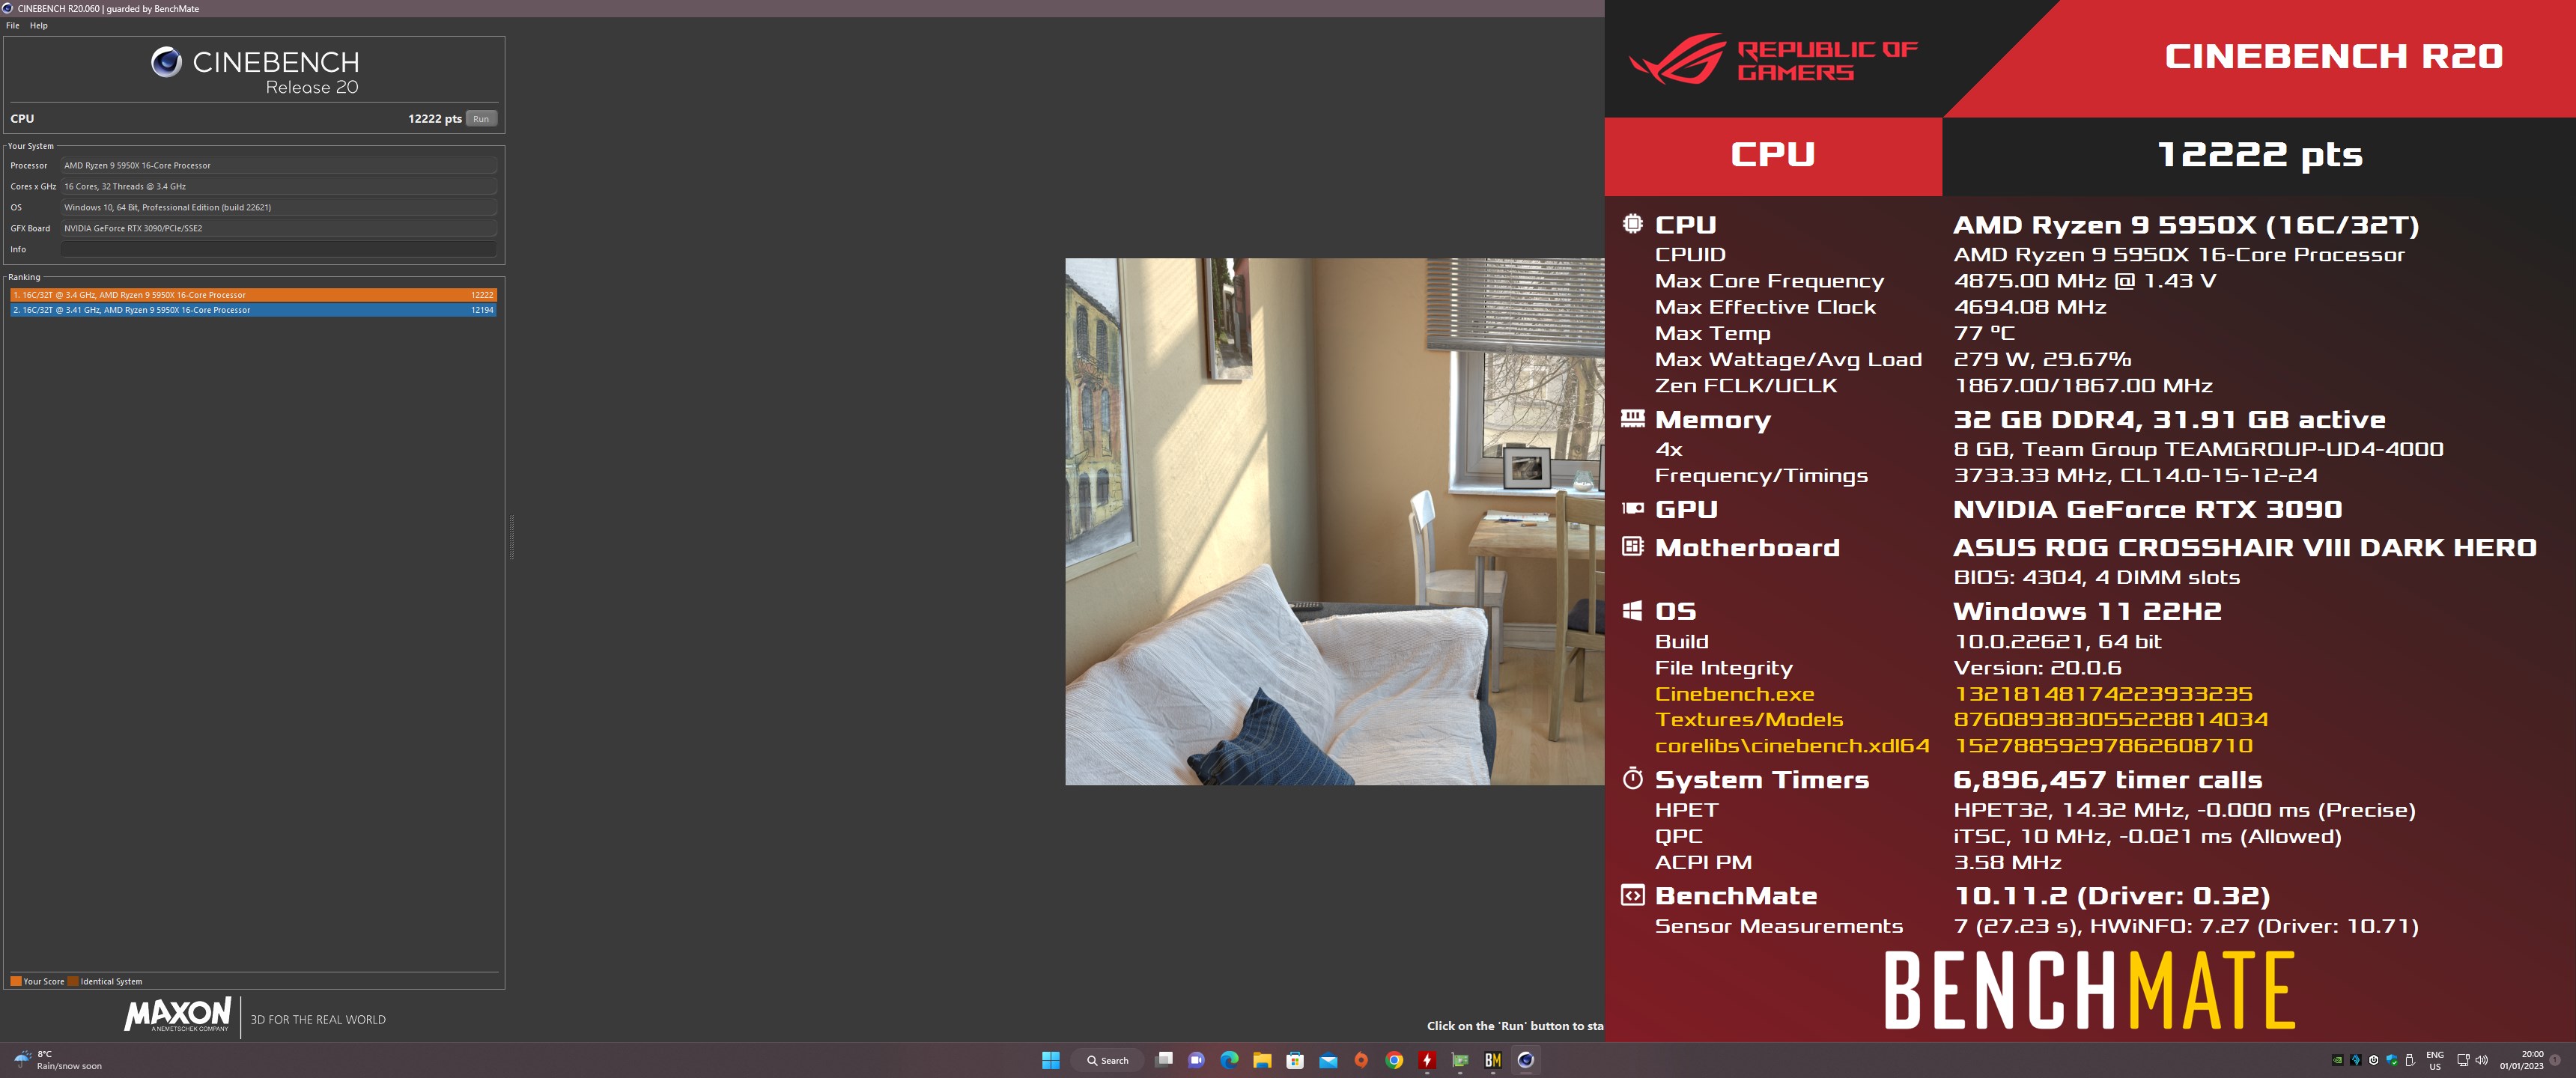Open the notification count badge

click(x=2555, y=1060)
